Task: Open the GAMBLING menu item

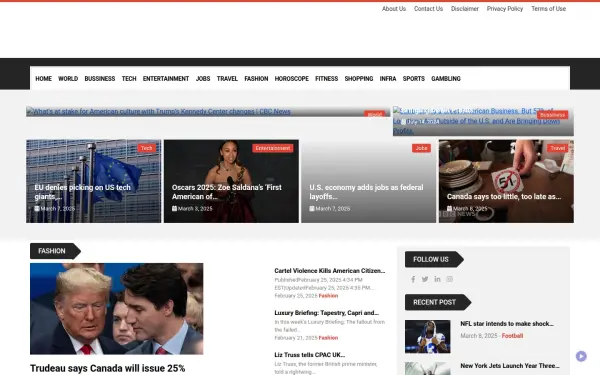Action: [x=446, y=78]
